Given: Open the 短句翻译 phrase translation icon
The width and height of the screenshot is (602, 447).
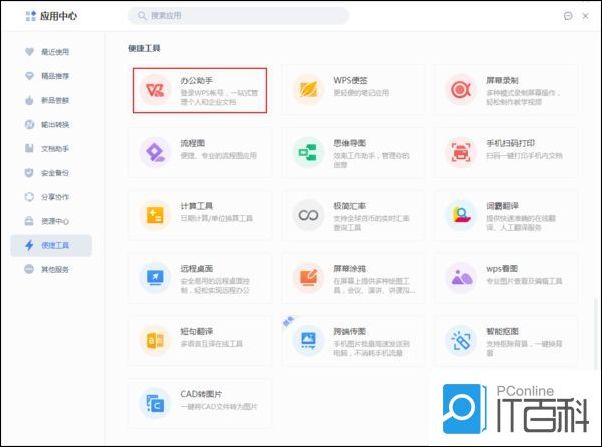Looking at the screenshot, I should 155,340.
